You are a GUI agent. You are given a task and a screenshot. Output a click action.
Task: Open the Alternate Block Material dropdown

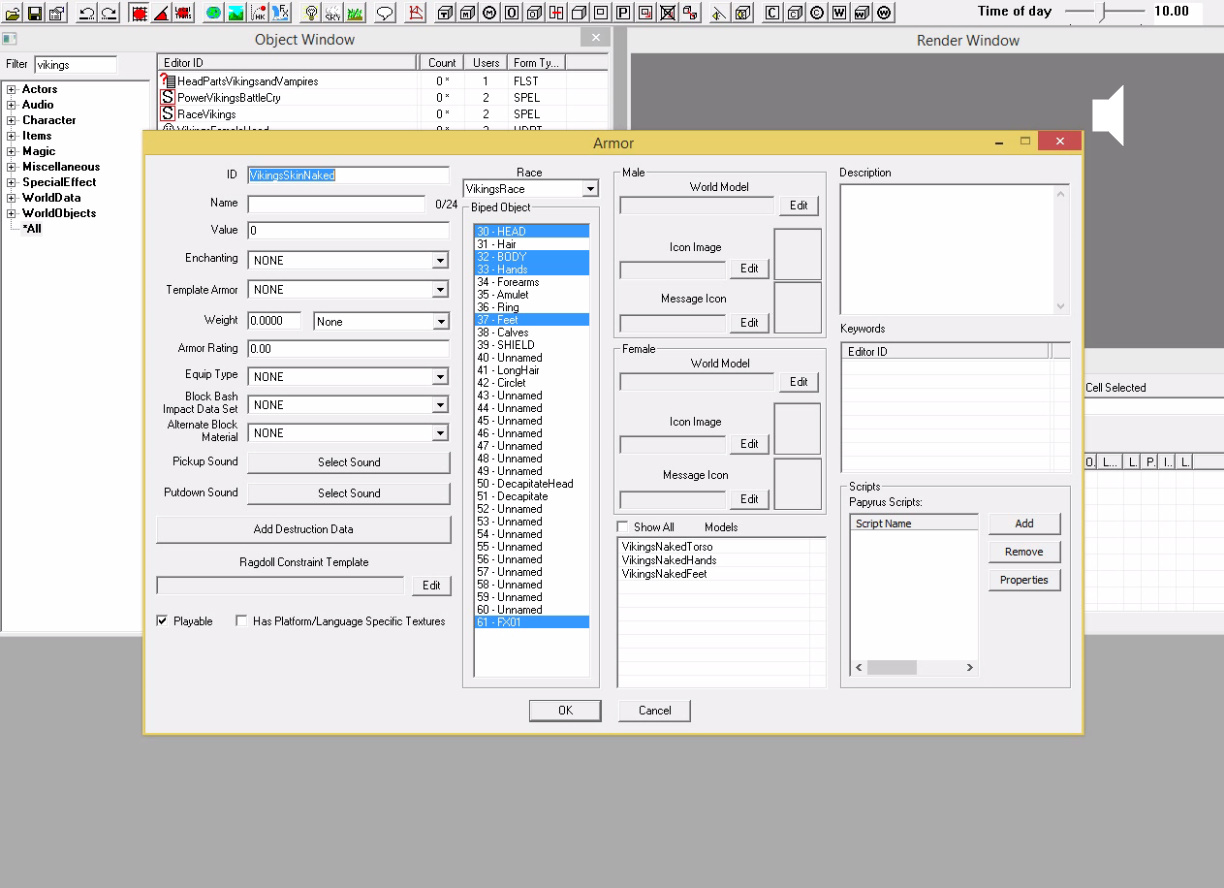440,433
